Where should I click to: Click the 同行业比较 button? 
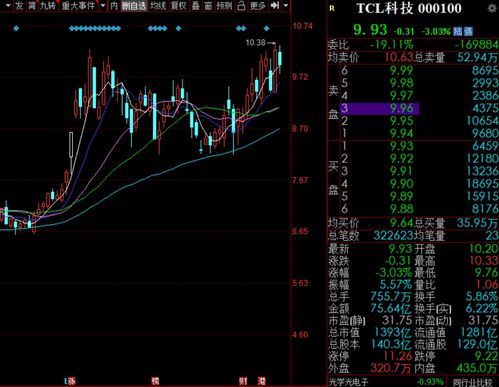tap(473, 382)
